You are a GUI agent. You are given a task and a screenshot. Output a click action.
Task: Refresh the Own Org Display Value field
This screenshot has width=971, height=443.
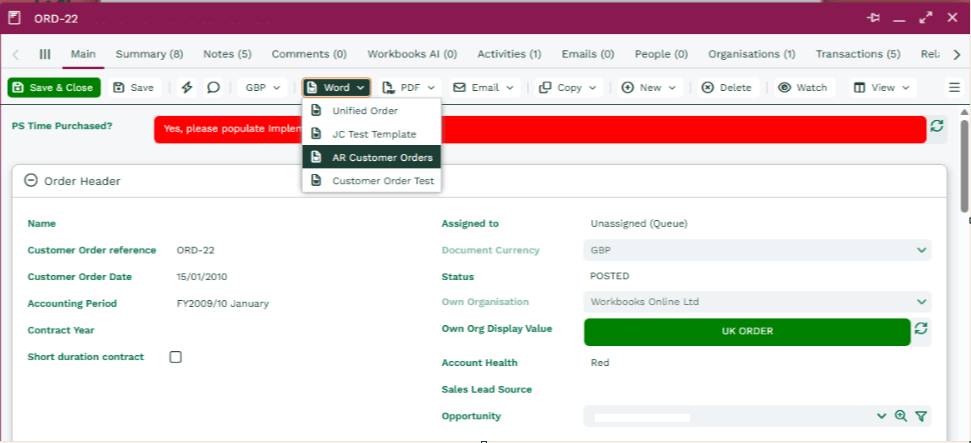pyautogui.click(x=921, y=328)
